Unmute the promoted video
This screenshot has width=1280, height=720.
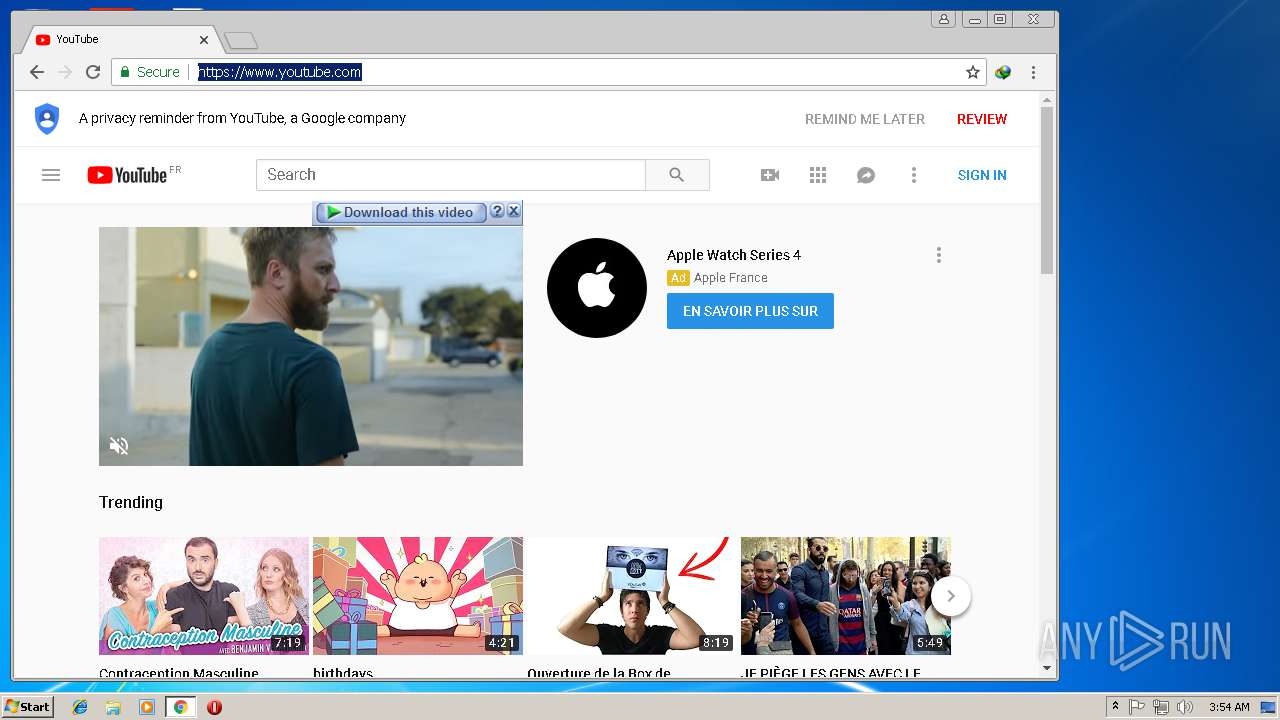(119, 446)
